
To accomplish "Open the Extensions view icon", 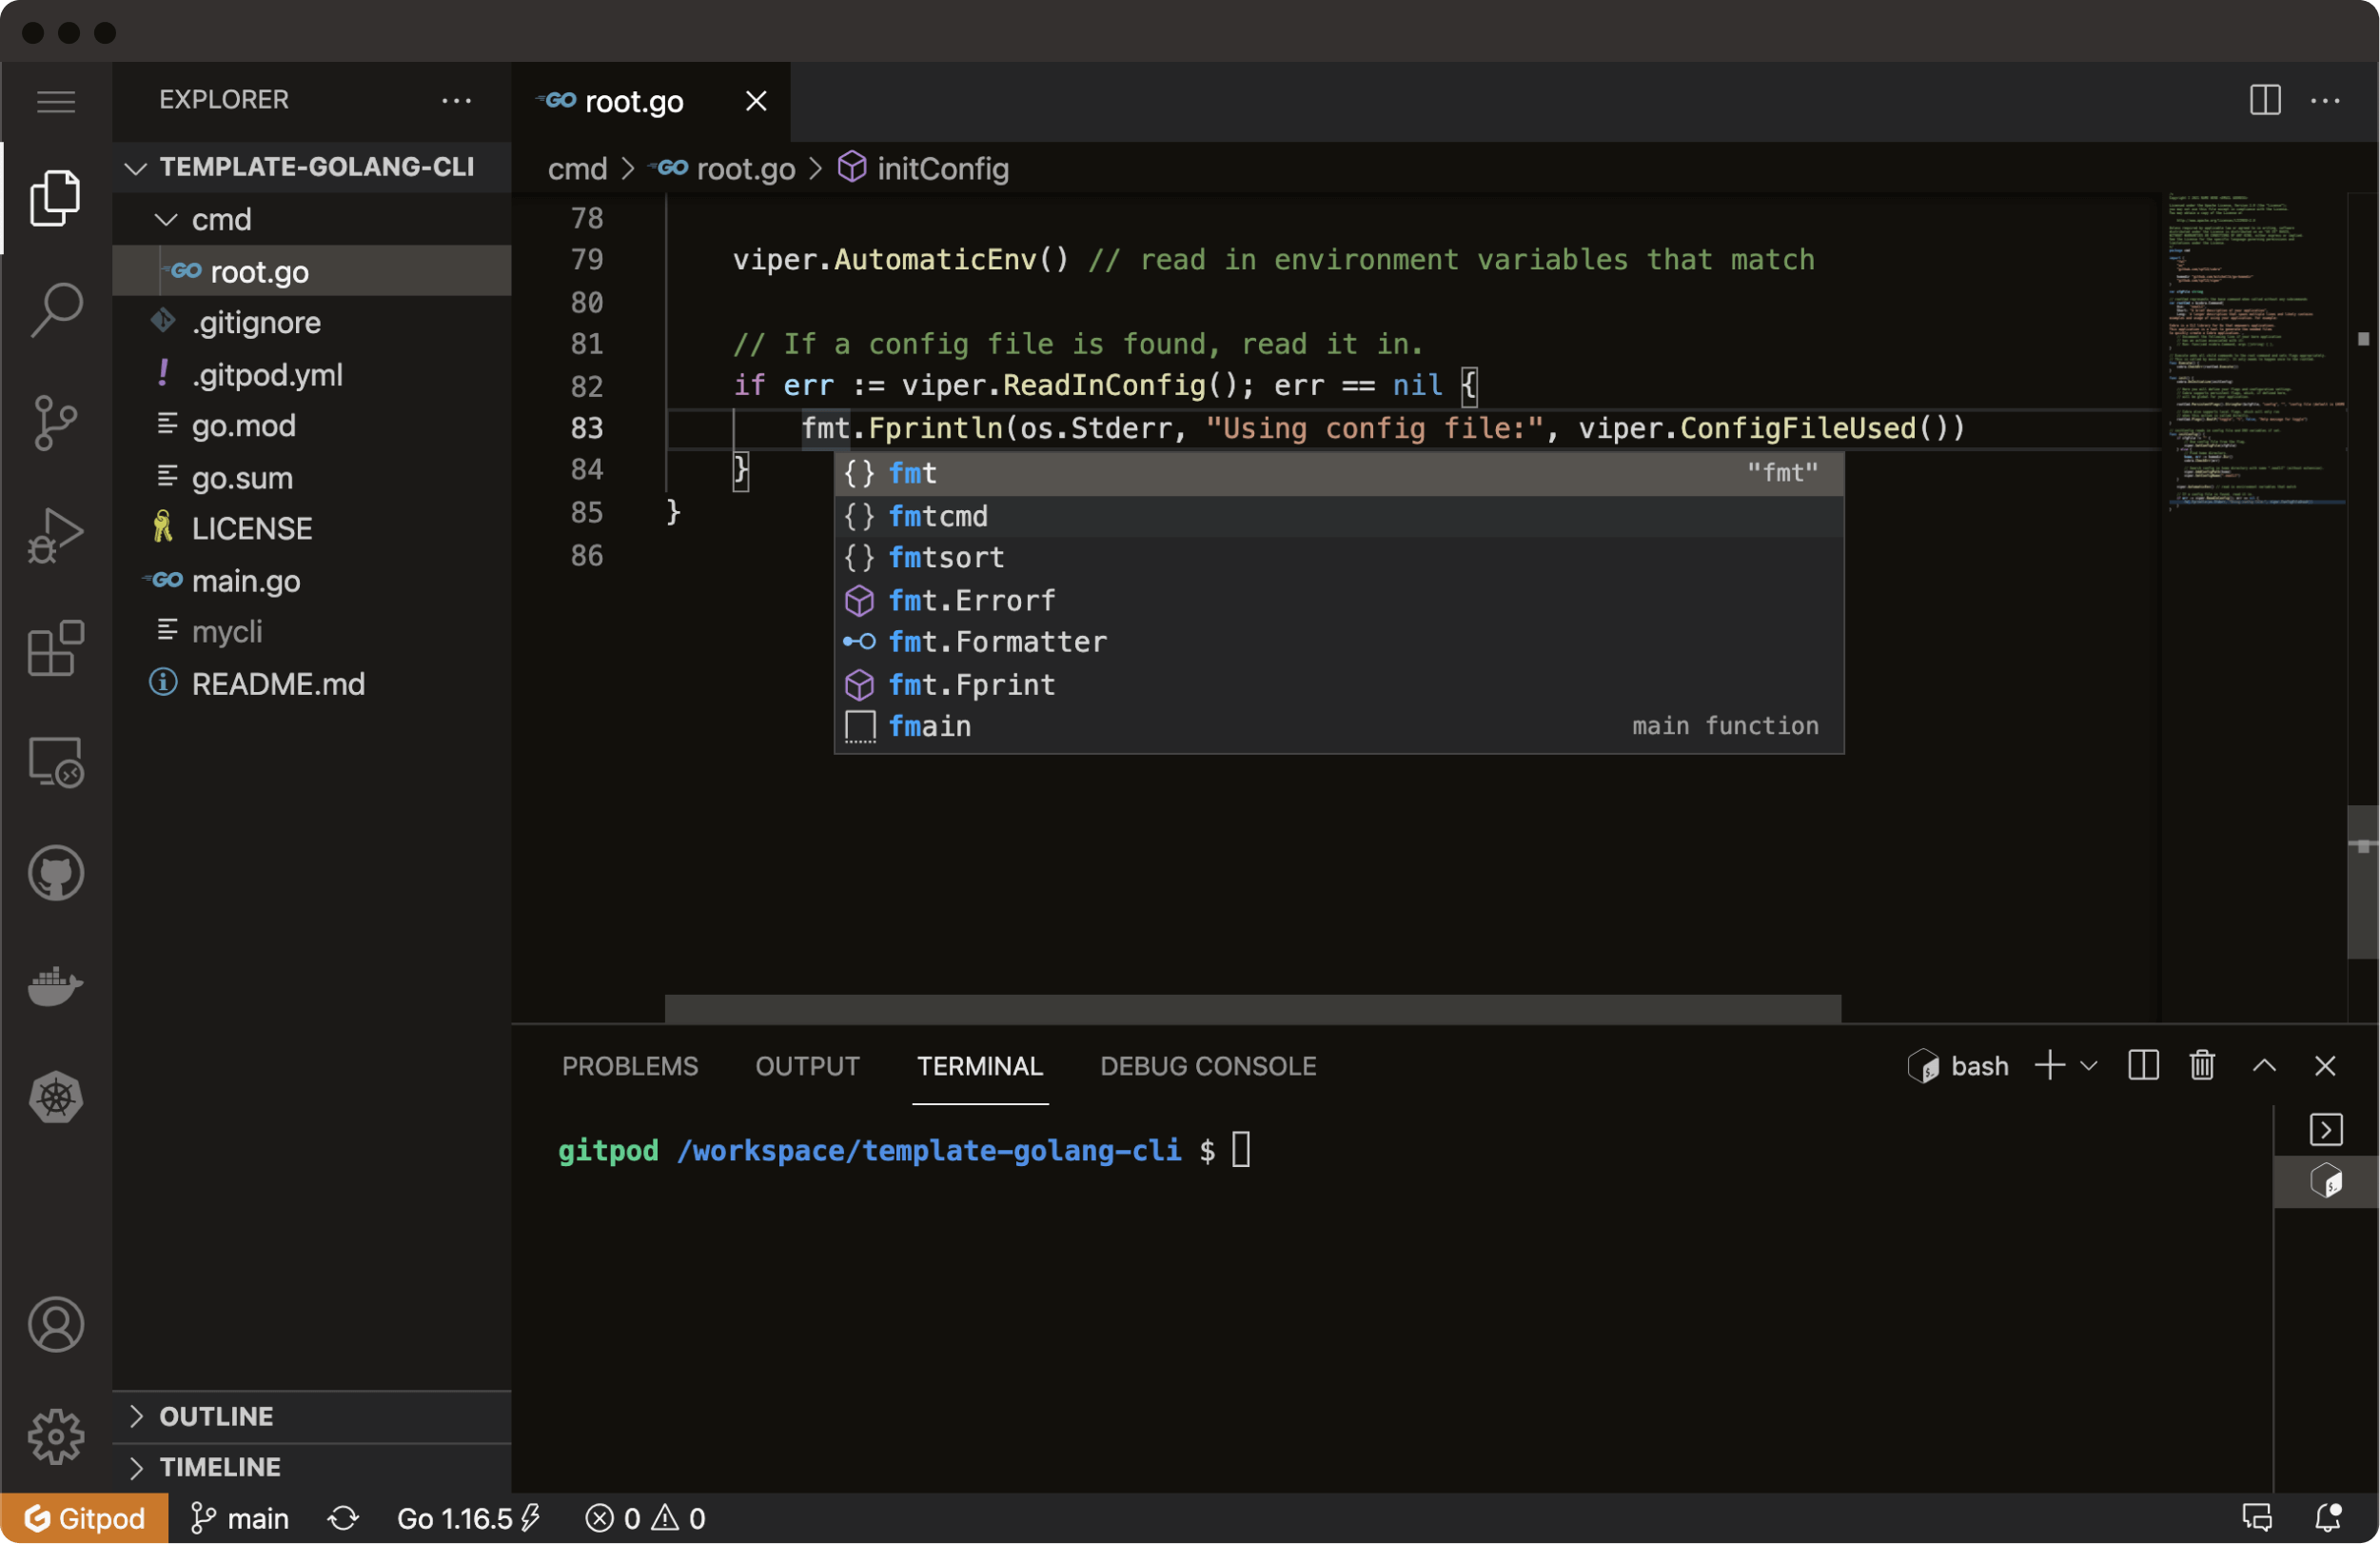I will (x=56, y=648).
